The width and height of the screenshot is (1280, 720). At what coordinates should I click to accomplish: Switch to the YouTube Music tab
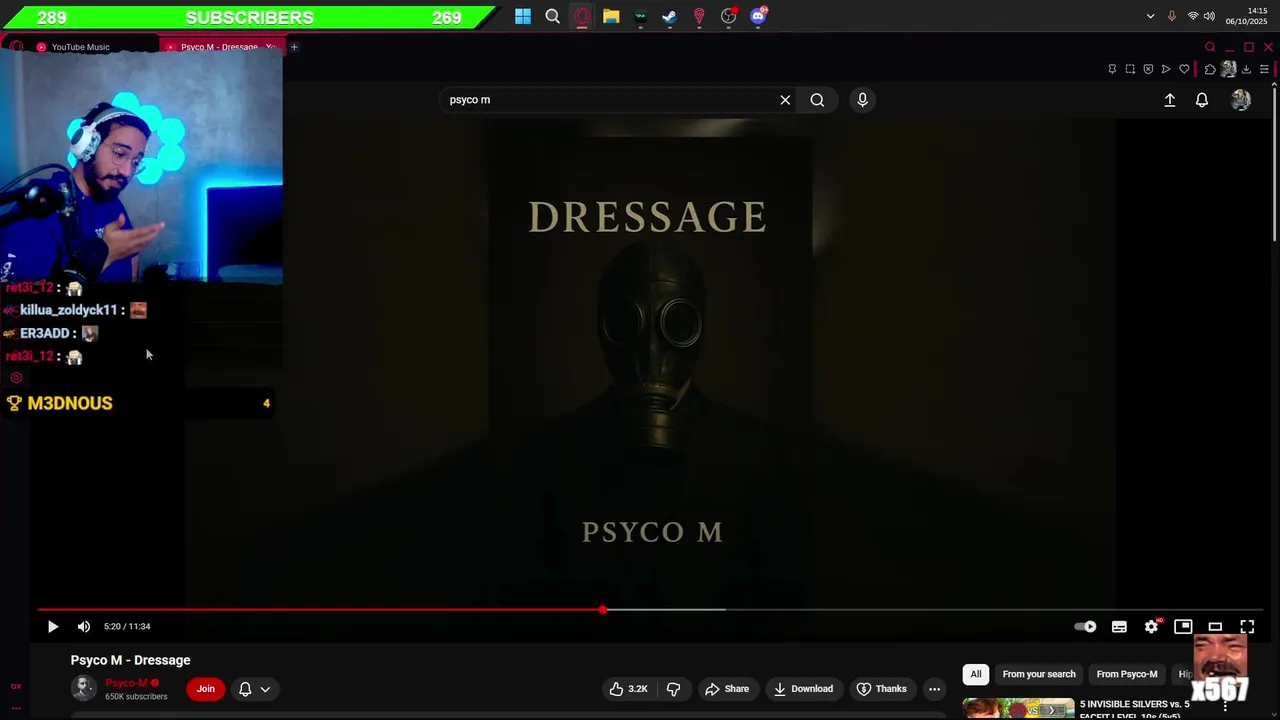click(x=80, y=47)
